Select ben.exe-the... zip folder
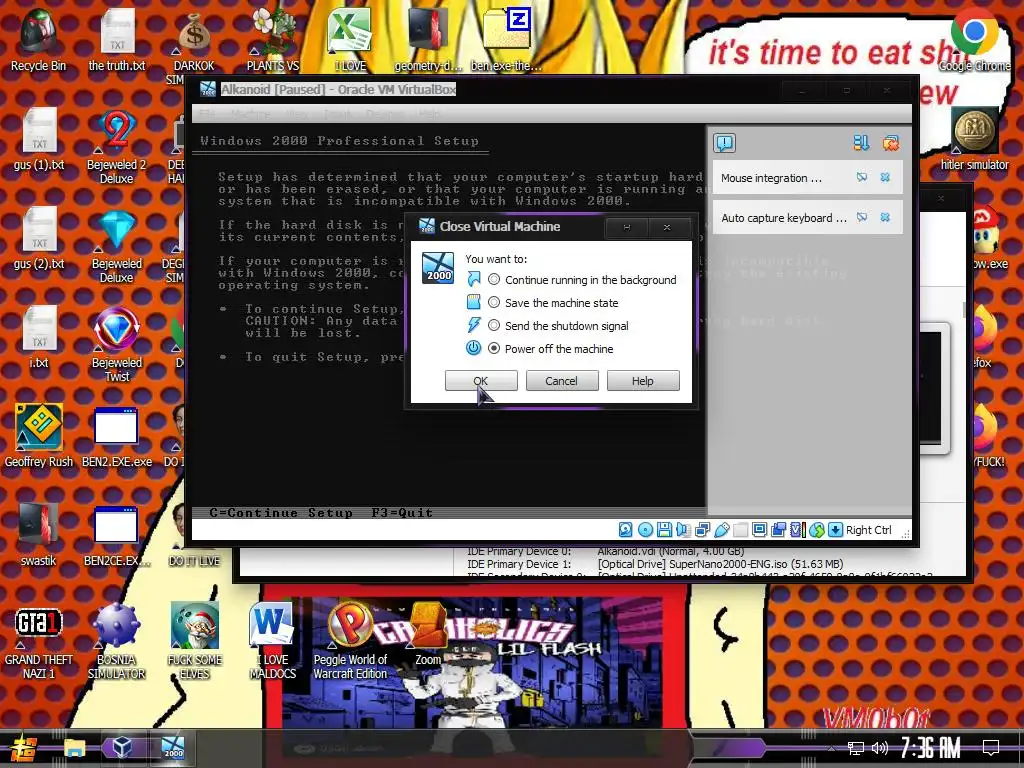 coord(506,40)
